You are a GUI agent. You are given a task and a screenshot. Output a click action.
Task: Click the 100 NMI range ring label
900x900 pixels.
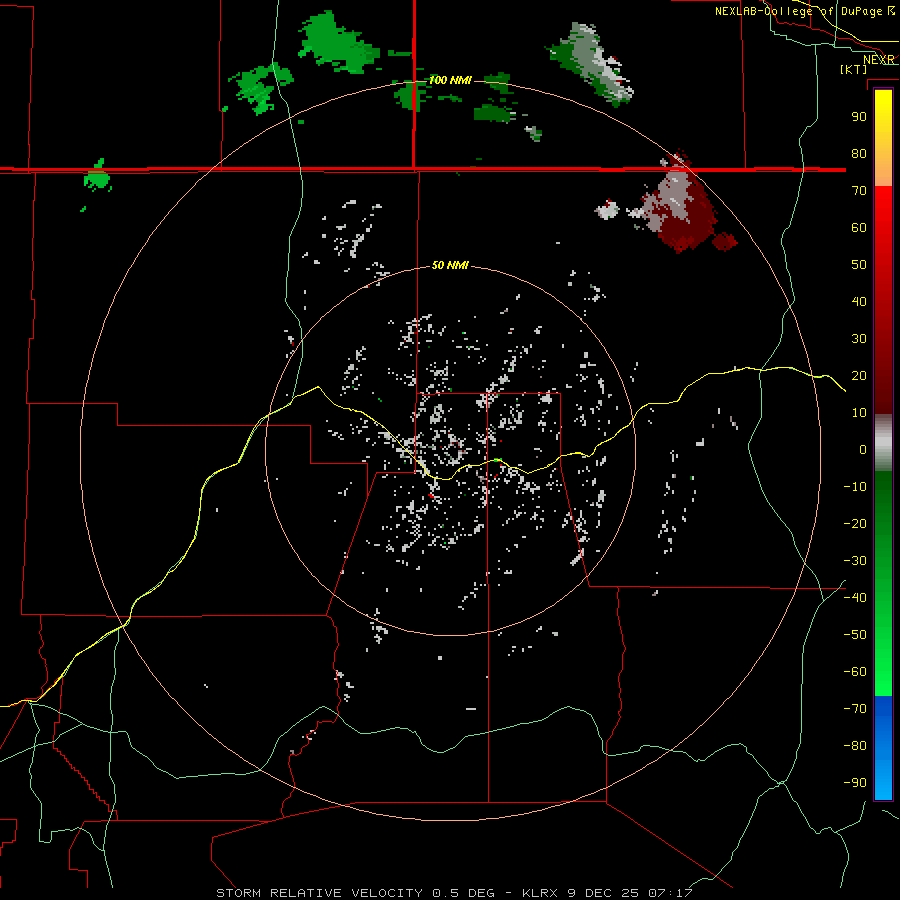click(x=451, y=80)
